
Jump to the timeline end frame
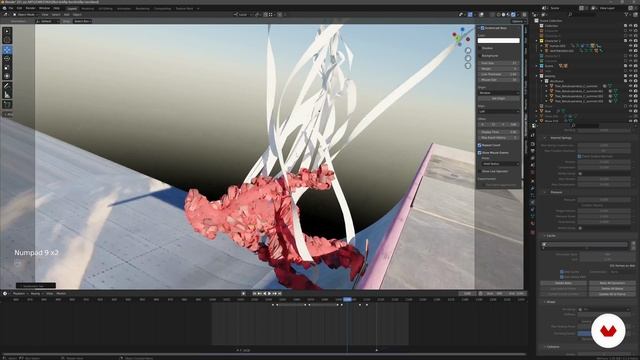[x=280, y=293]
